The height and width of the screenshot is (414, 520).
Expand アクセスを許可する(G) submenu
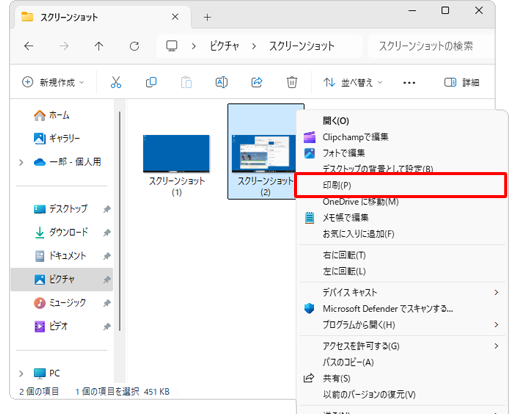click(496, 346)
